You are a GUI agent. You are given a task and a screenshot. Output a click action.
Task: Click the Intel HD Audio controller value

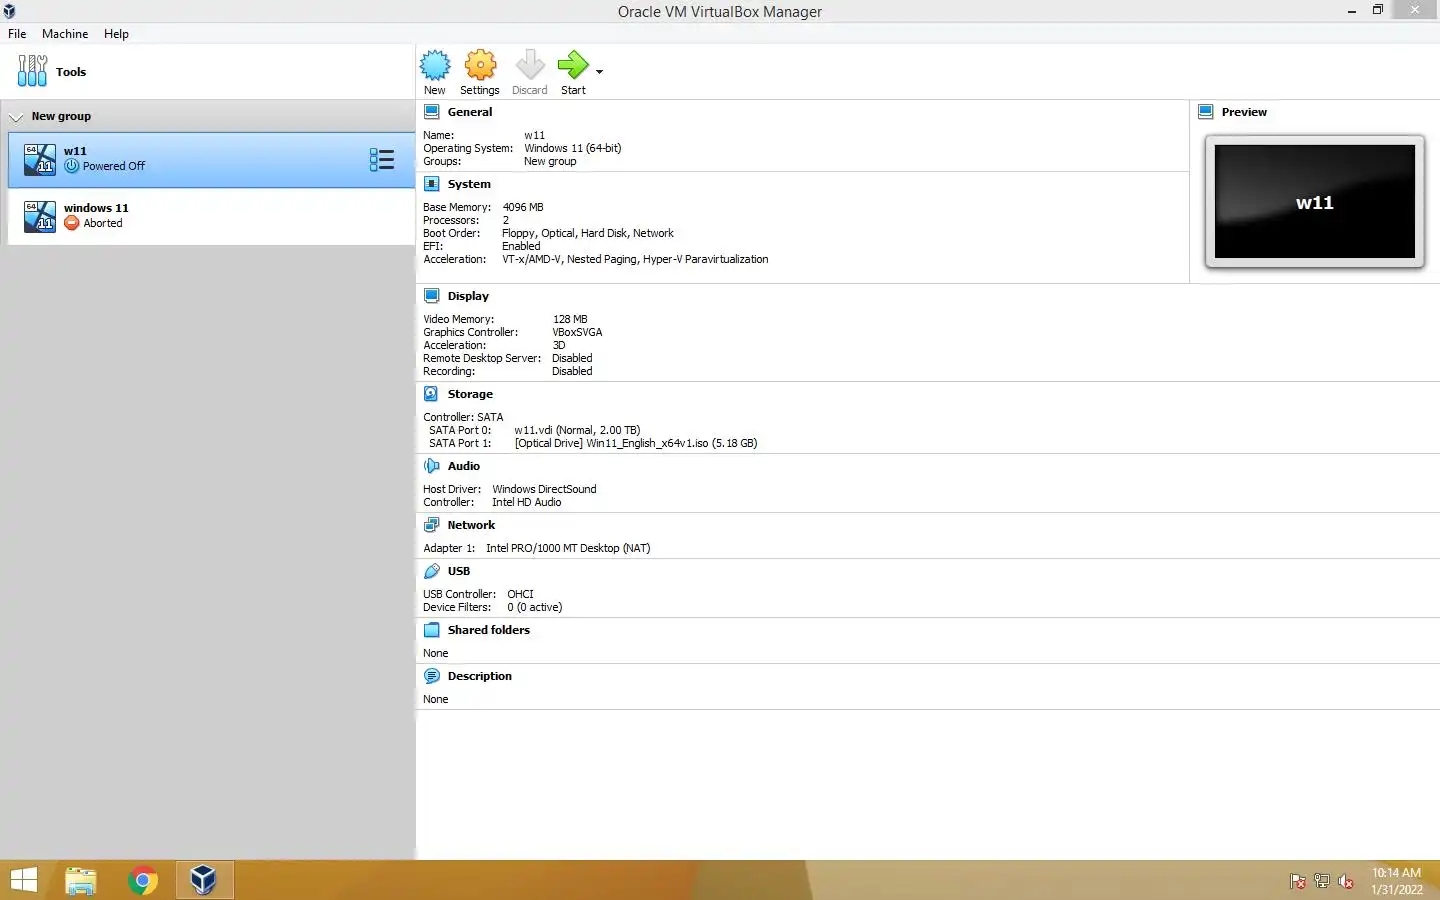coord(526,502)
